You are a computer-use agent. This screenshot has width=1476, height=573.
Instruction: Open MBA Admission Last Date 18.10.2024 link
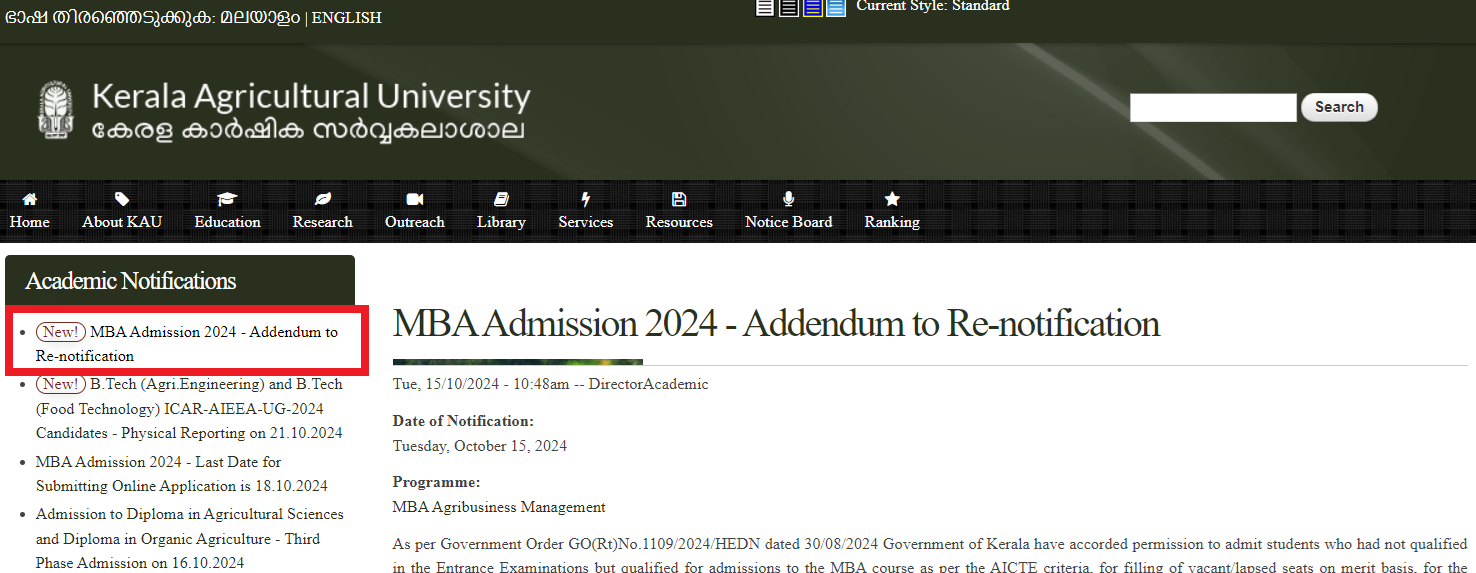[x=182, y=474]
